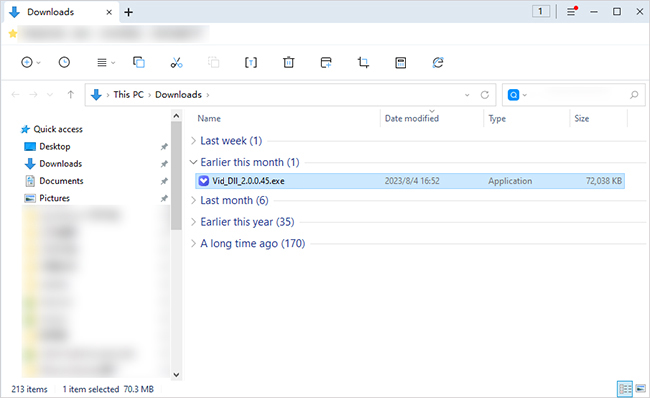Open recent locations dropdown arrow
Image resolution: width=650 pixels, height=398 pixels.
pyautogui.click(x=50, y=95)
